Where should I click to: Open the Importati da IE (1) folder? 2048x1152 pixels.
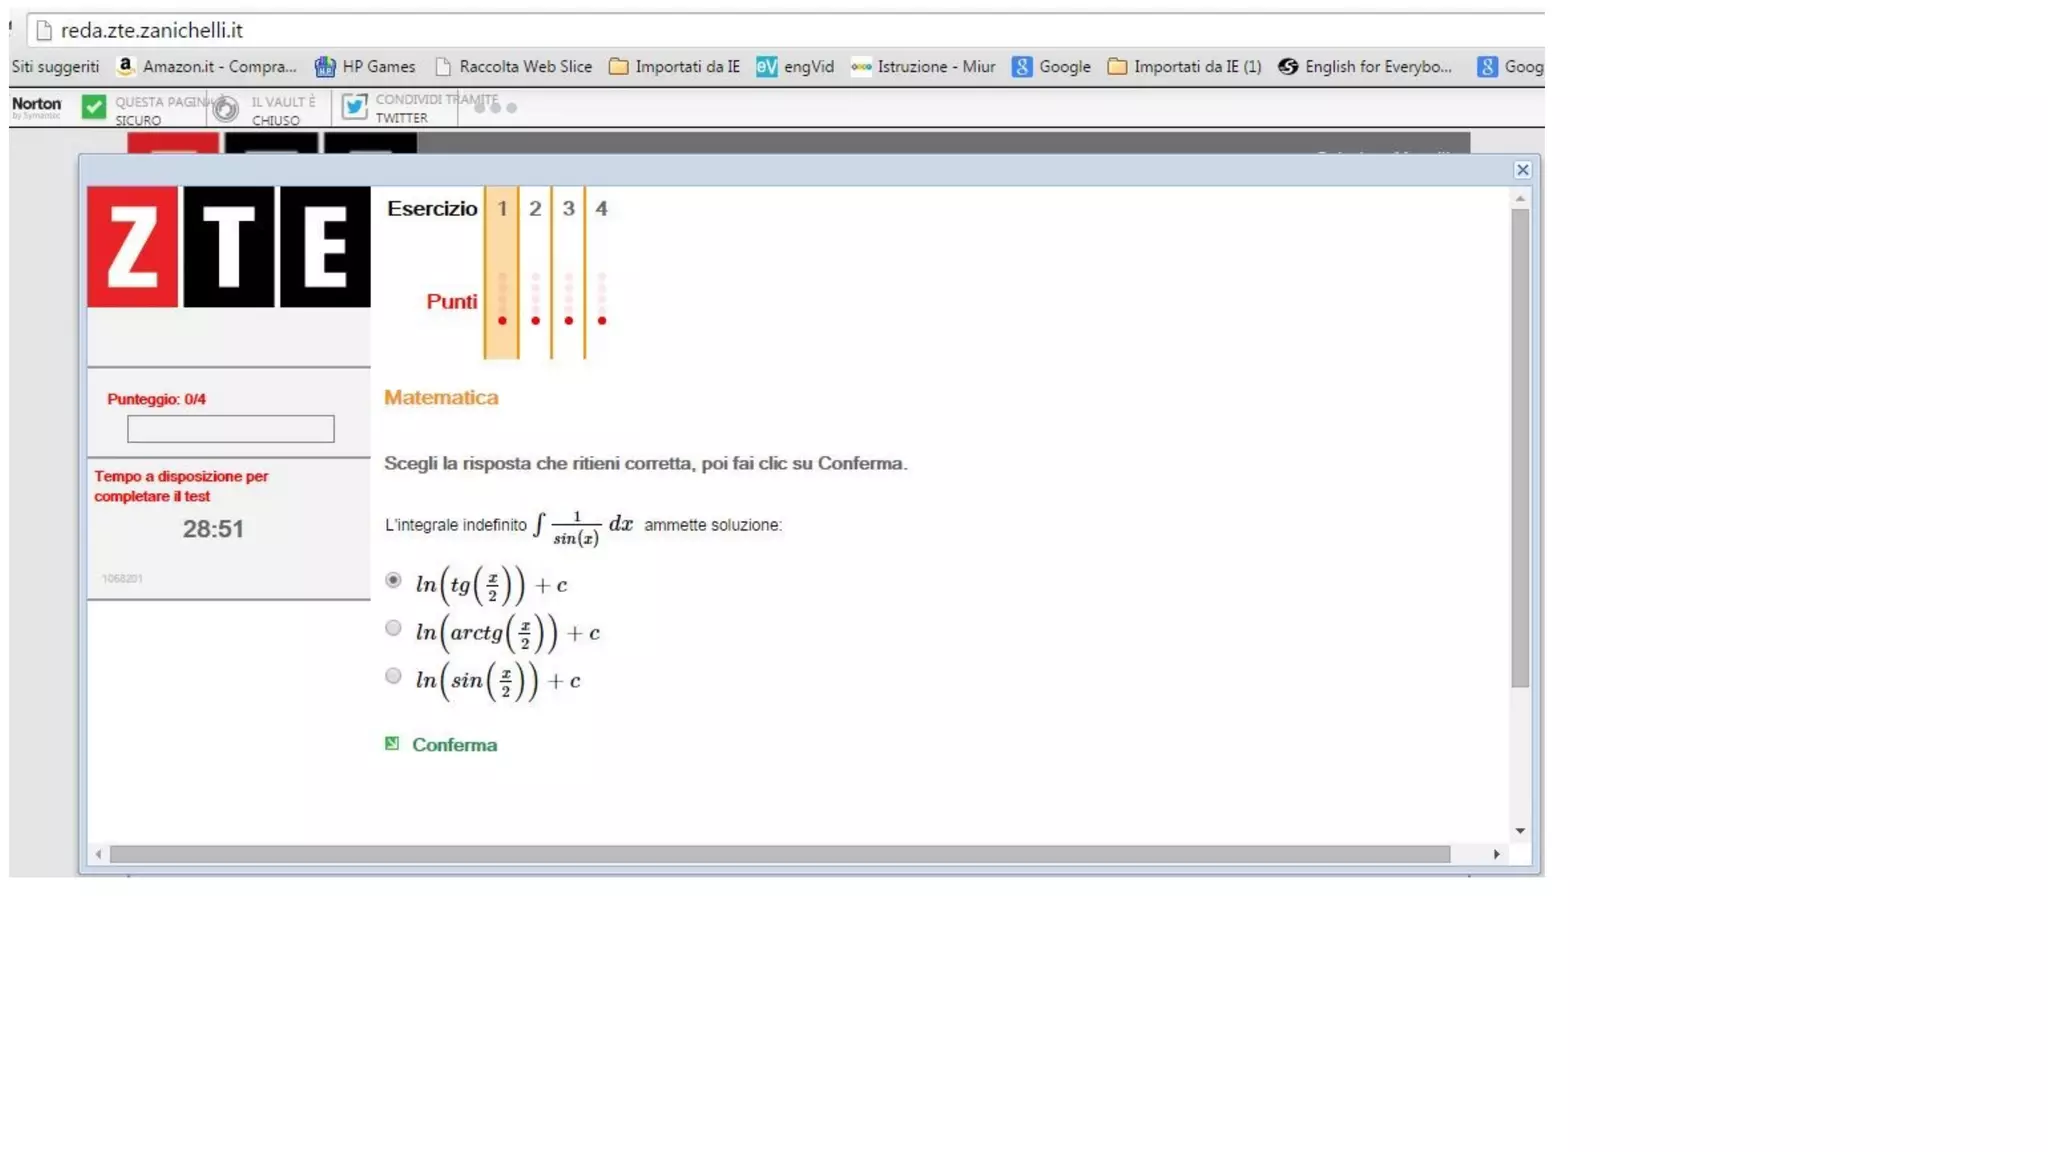pyautogui.click(x=1184, y=66)
